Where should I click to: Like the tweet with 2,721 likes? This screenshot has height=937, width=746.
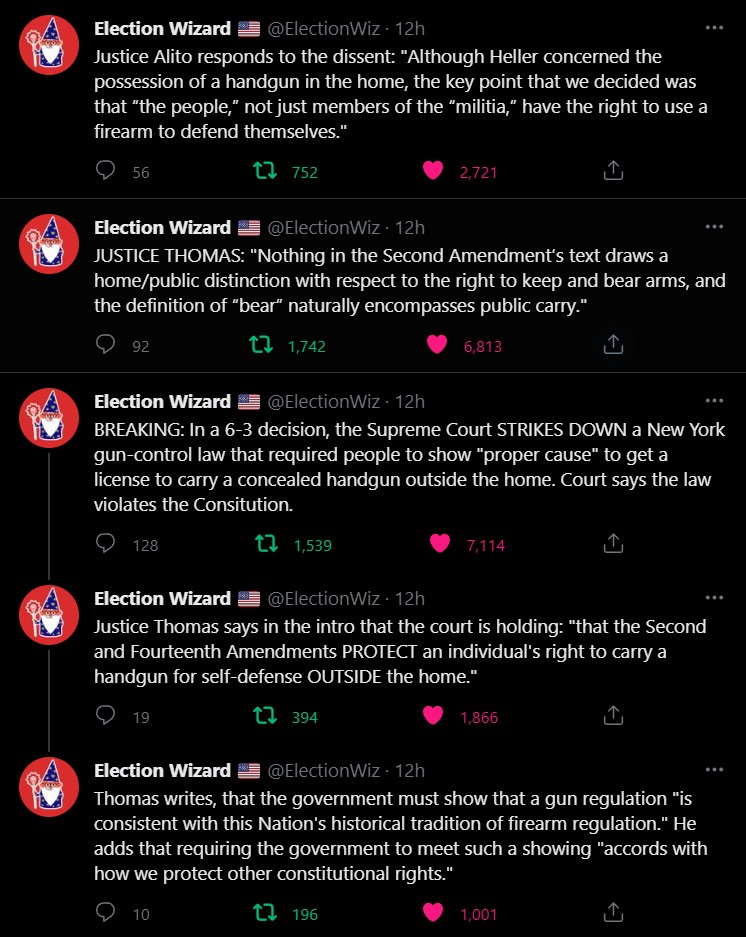pyautogui.click(x=432, y=171)
